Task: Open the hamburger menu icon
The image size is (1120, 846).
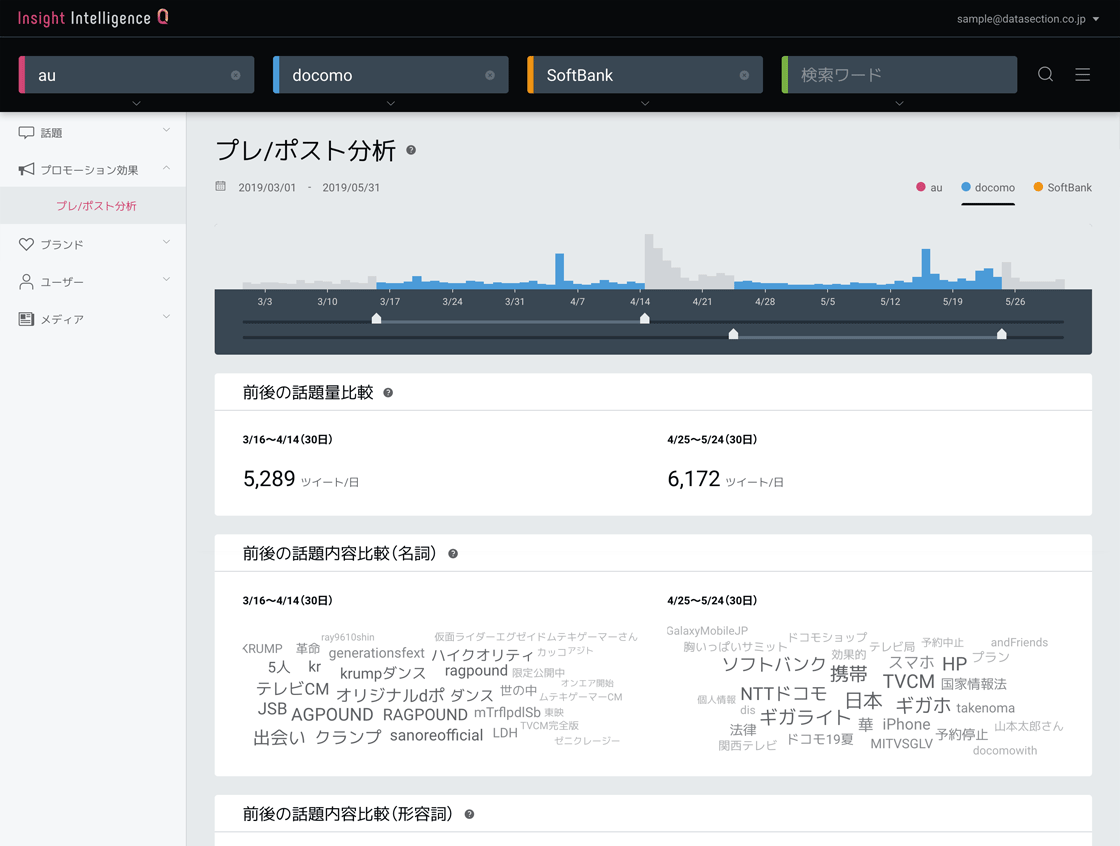Action: click(1082, 74)
